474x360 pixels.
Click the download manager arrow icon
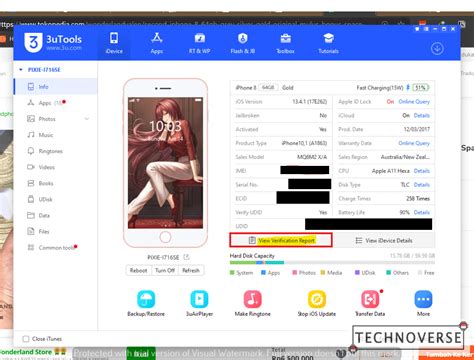tap(437, 49)
